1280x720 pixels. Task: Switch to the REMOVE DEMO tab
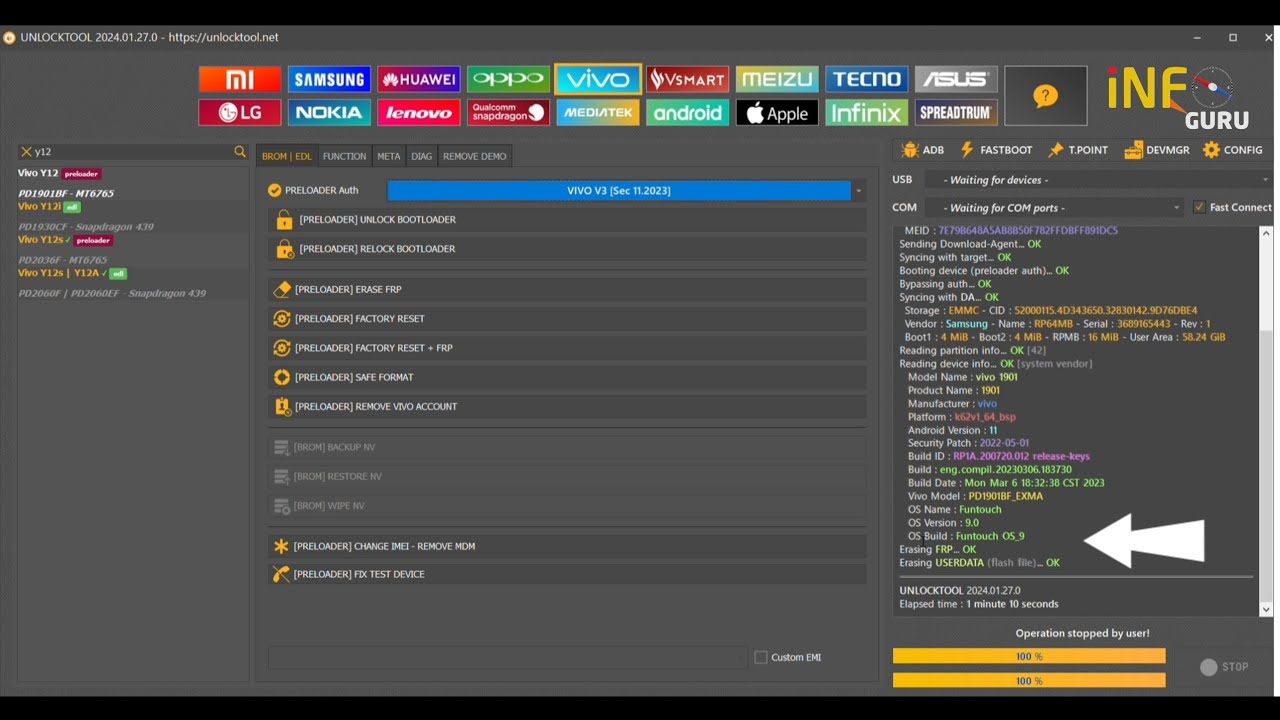click(474, 156)
